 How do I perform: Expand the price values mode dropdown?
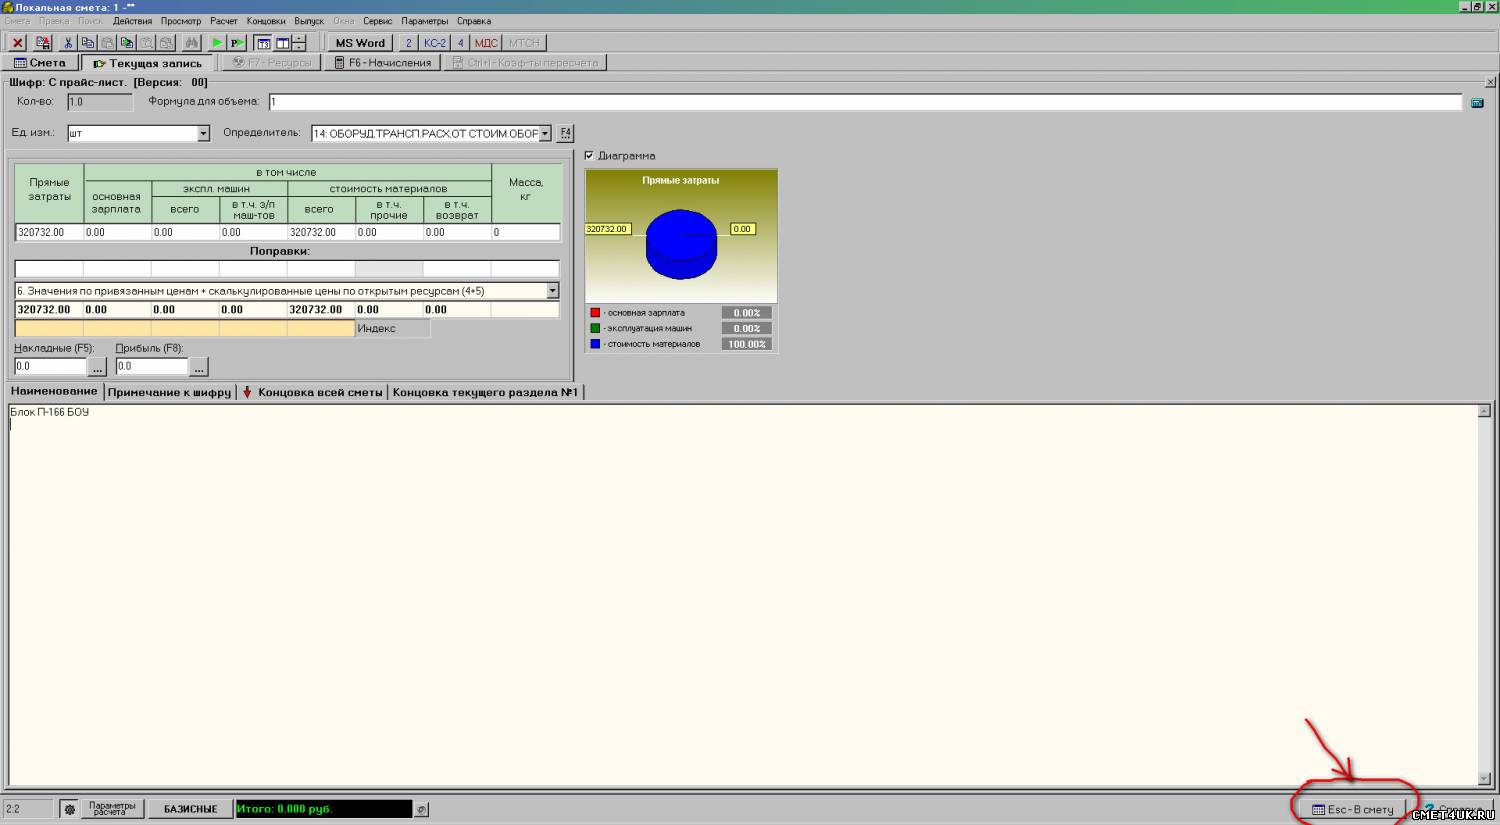point(552,291)
